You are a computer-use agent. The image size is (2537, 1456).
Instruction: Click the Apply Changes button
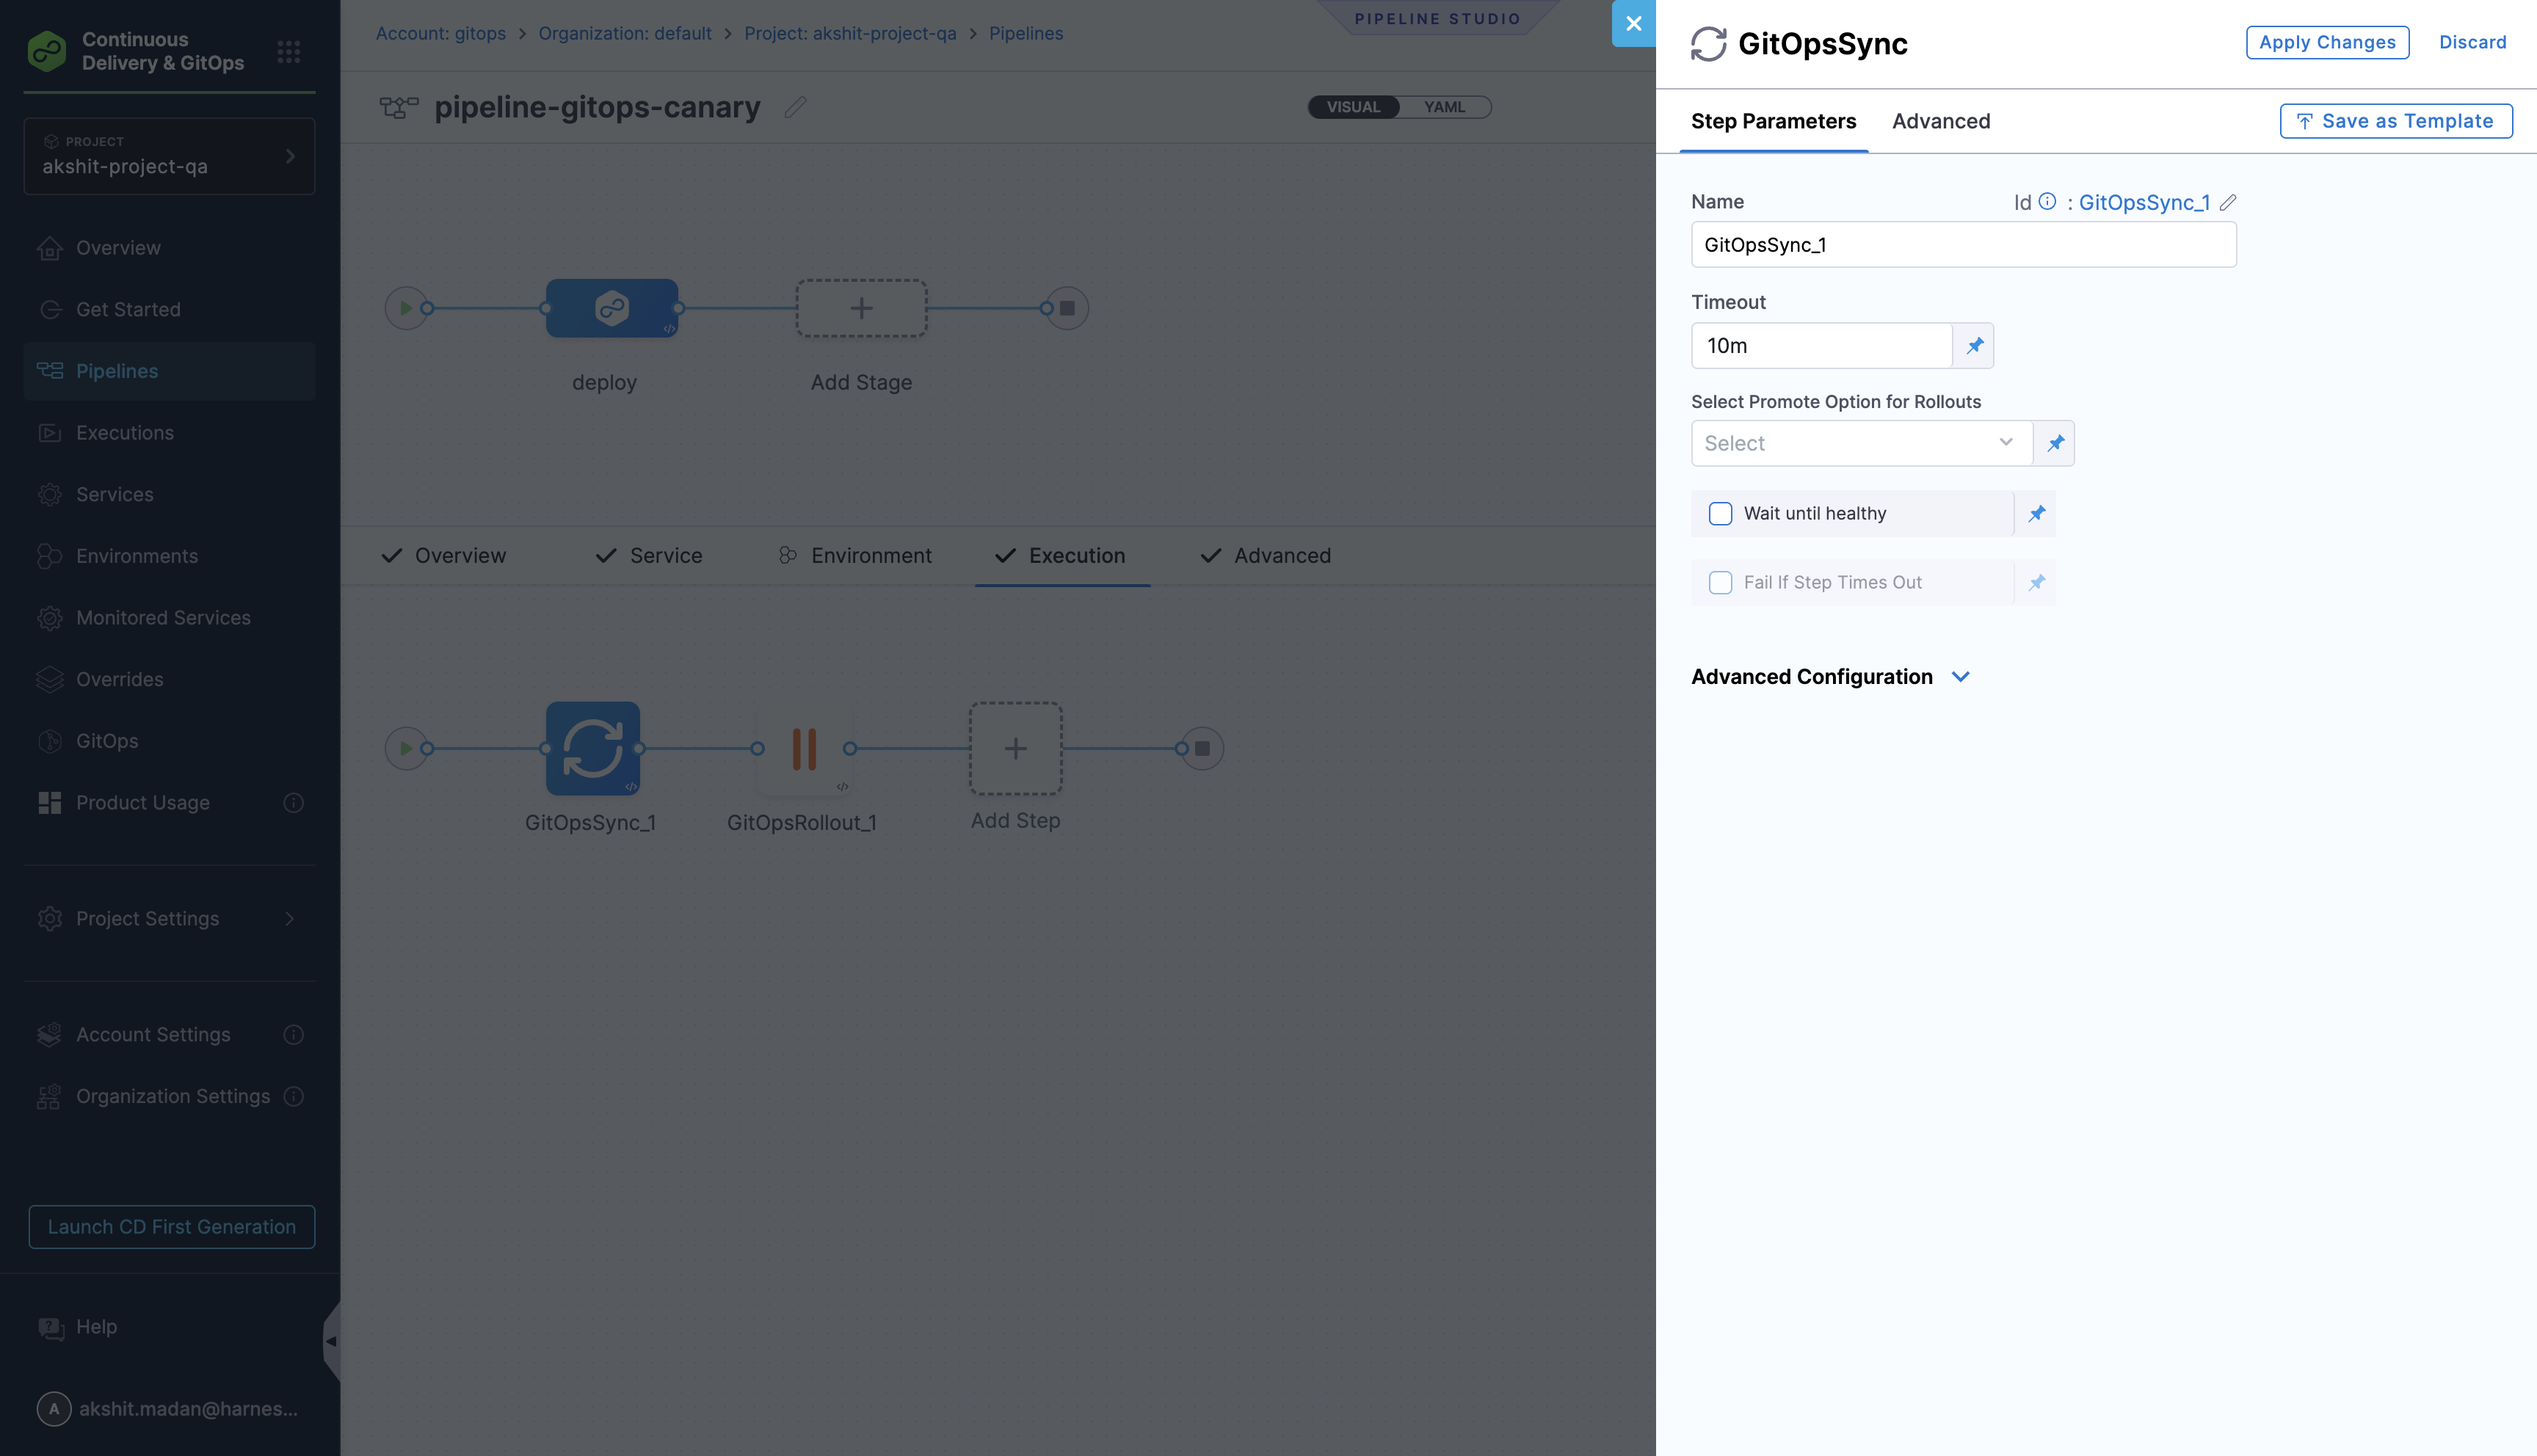pyautogui.click(x=2327, y=42)
